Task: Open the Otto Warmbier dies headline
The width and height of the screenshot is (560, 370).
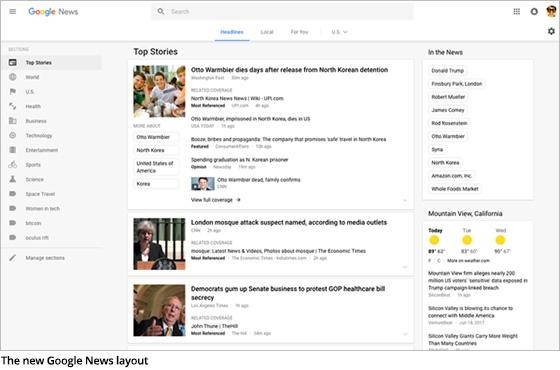Action: pyautogui.click(x=289, y=70)
